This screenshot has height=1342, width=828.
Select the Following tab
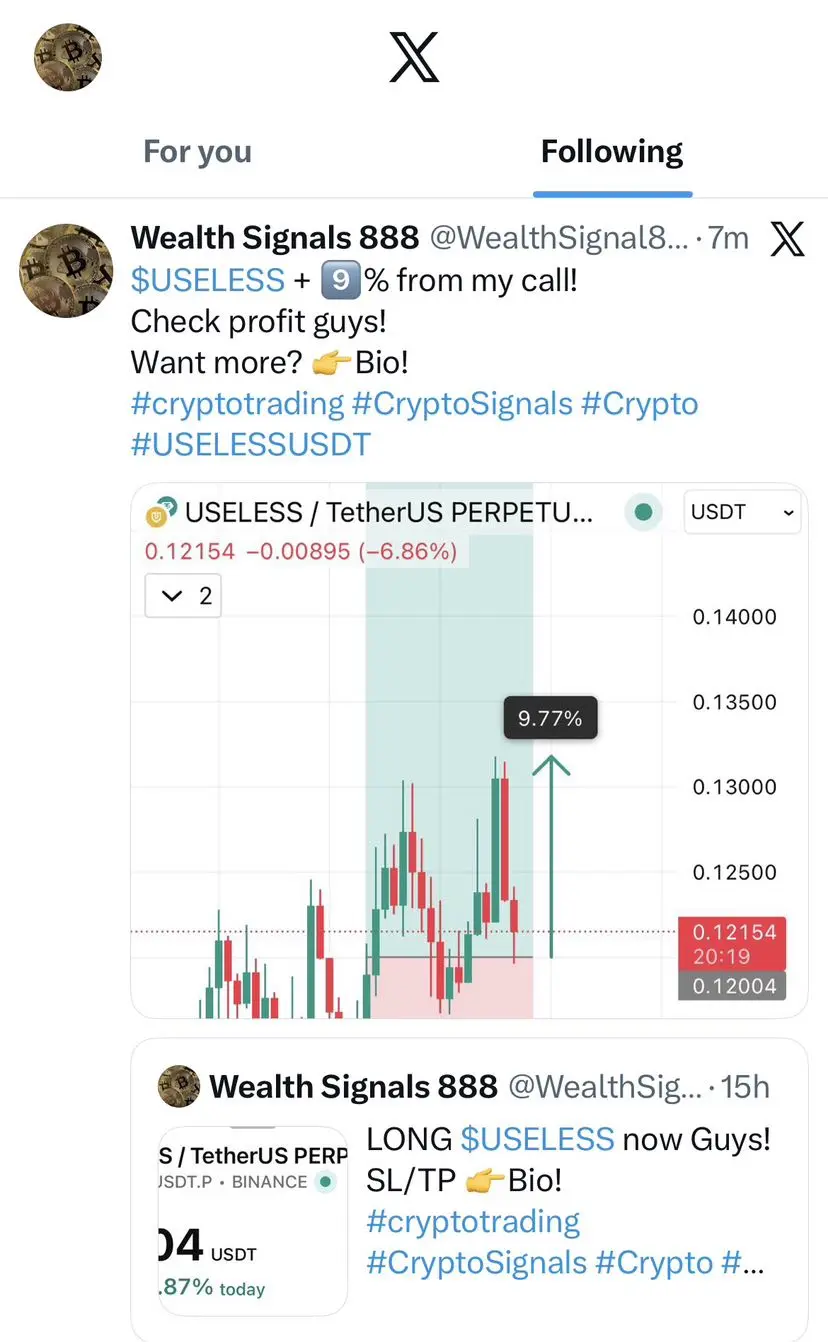pyautogui.click(x=612, y=152)
